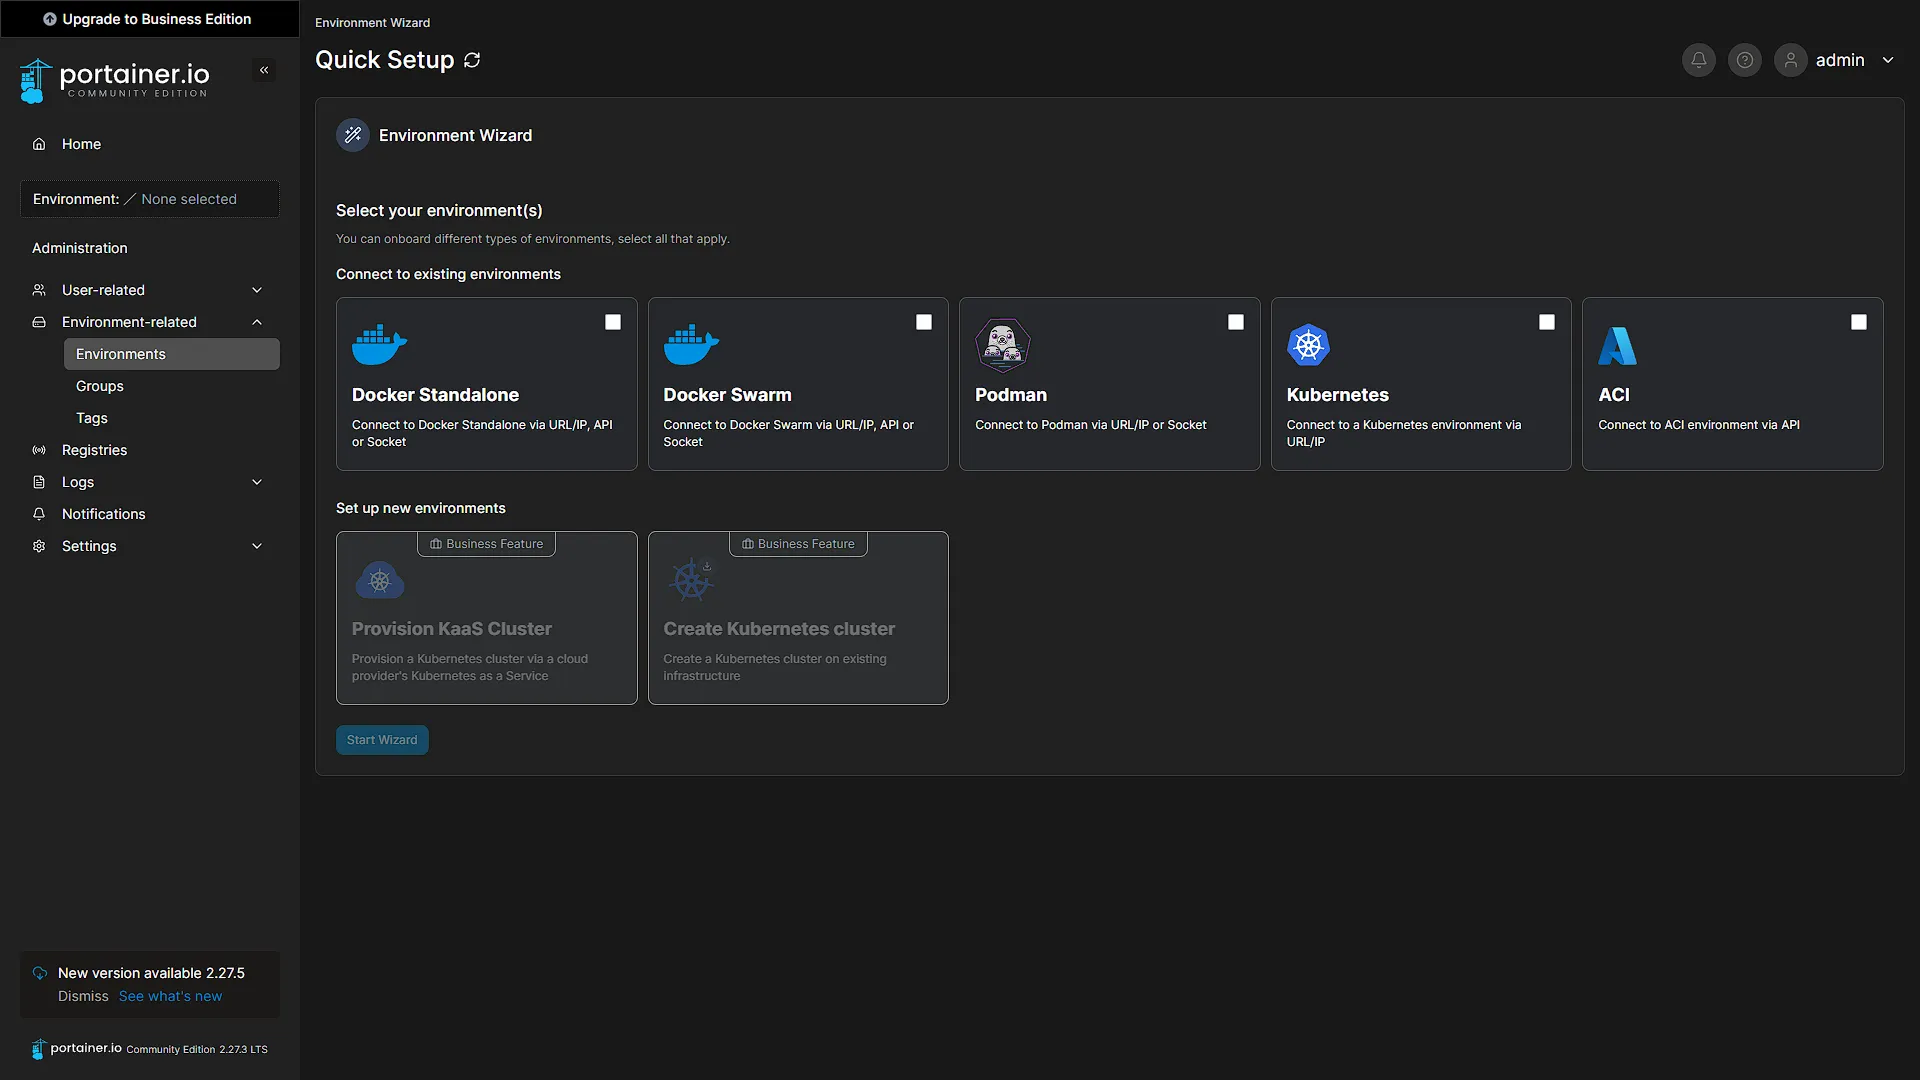1920x1080 pixels.
Task: Refresh Quick Setup with the reload icon
Action: coord(472,60)
